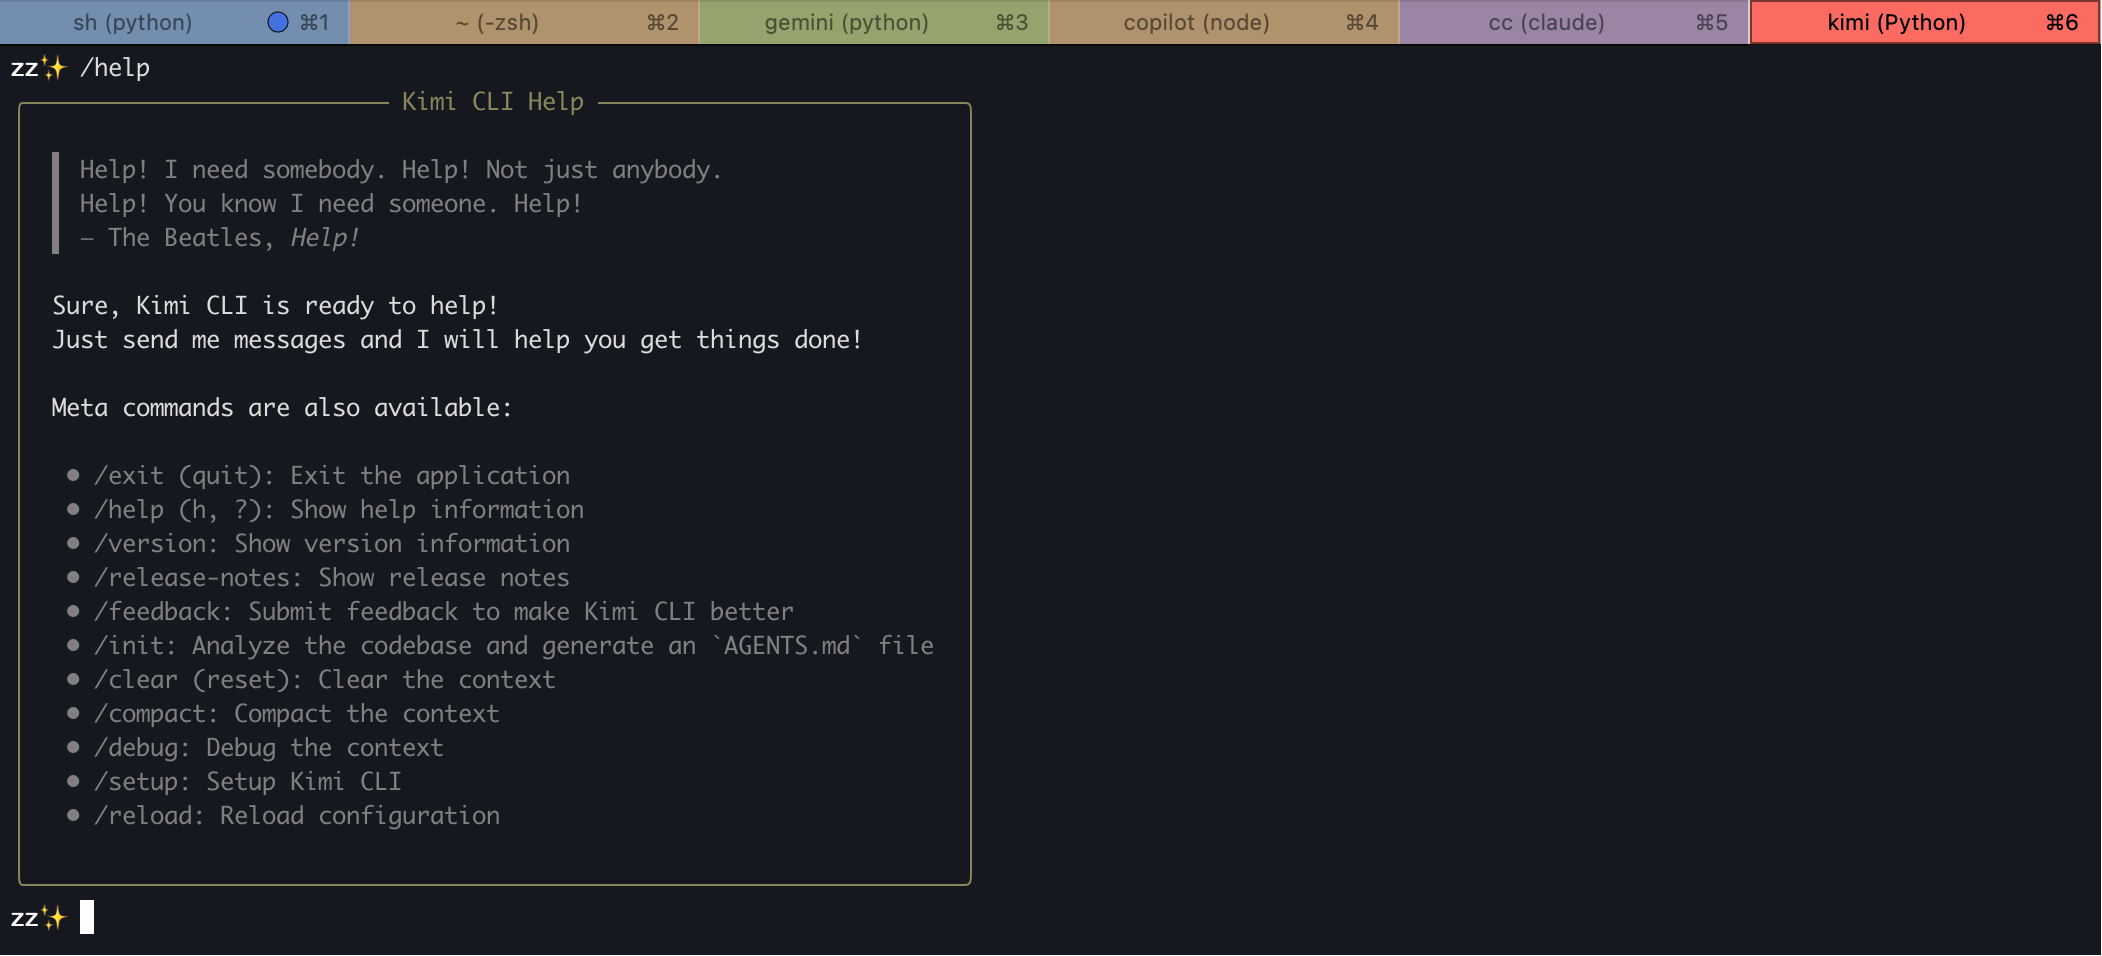
Task: Select the kimi (Python) tab
Action: [1925, 22]
